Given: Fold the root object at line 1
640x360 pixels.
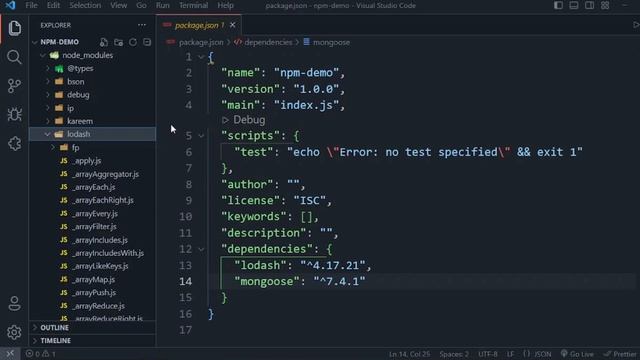Looking at the screenshot, I should click(201, 57).
